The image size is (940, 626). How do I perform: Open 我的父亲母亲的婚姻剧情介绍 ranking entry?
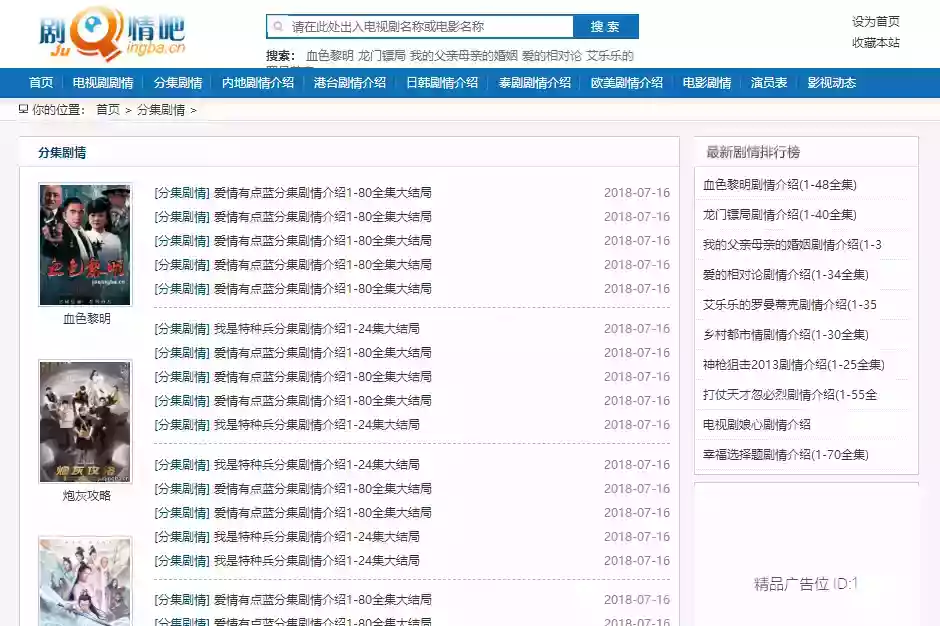tap(792, 245)
